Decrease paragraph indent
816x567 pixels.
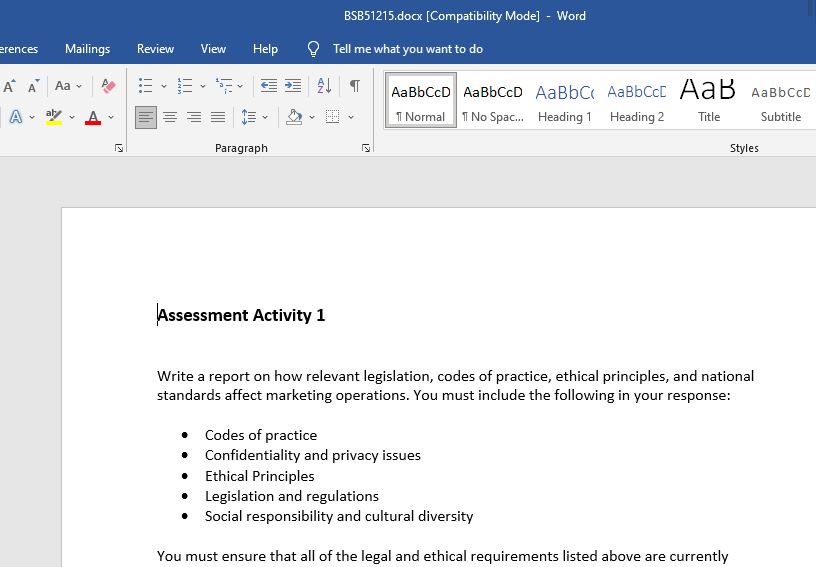[x=269, y=86]
